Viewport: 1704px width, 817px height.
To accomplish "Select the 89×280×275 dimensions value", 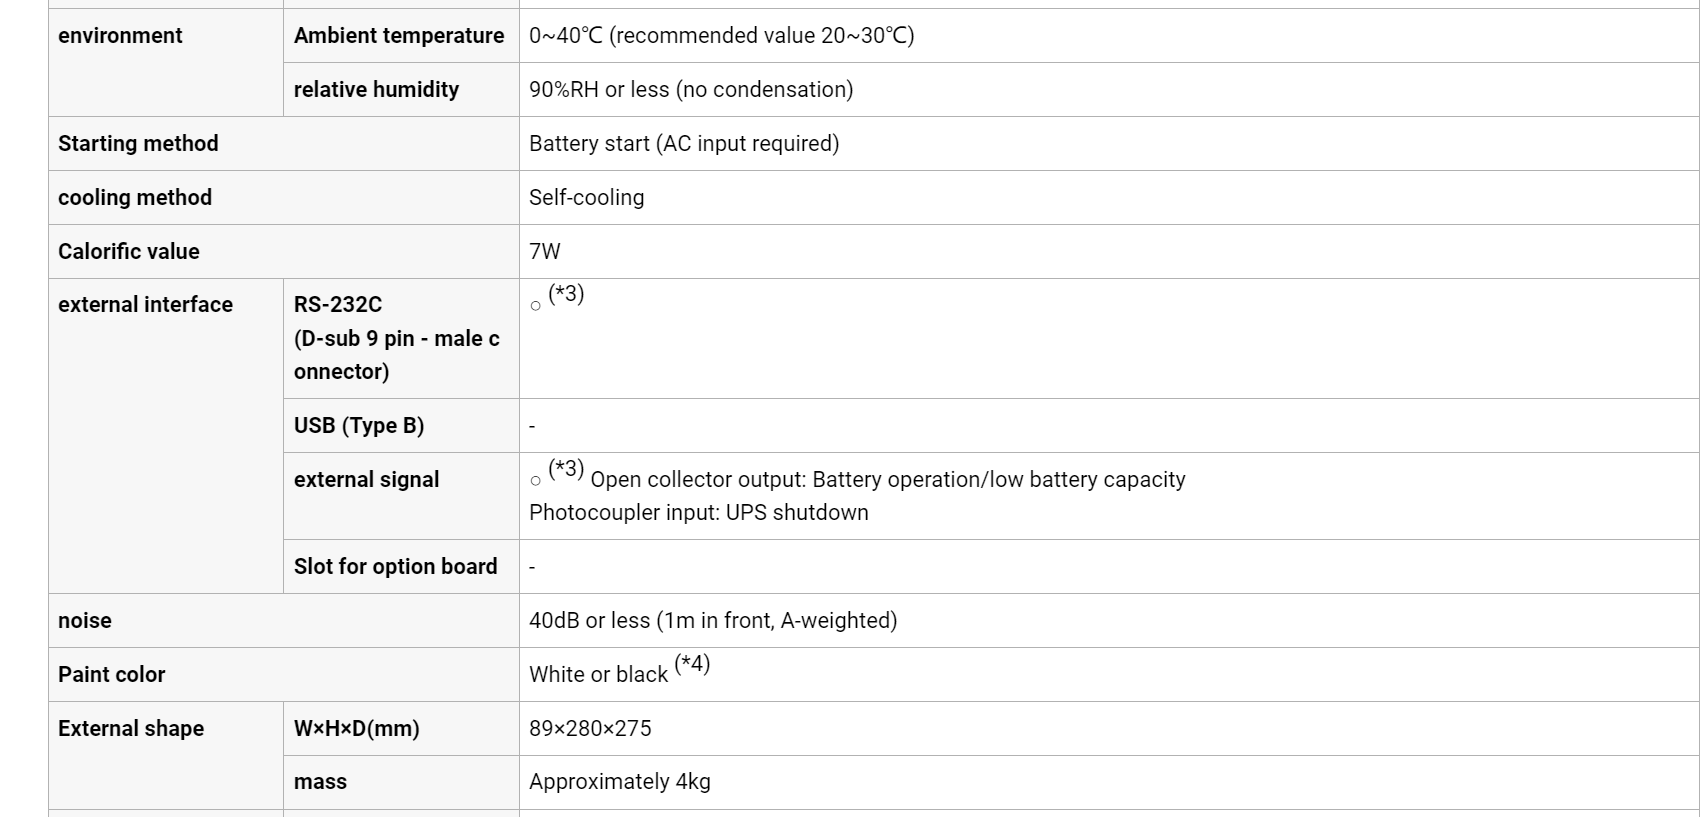I will [x=590, y=729].
